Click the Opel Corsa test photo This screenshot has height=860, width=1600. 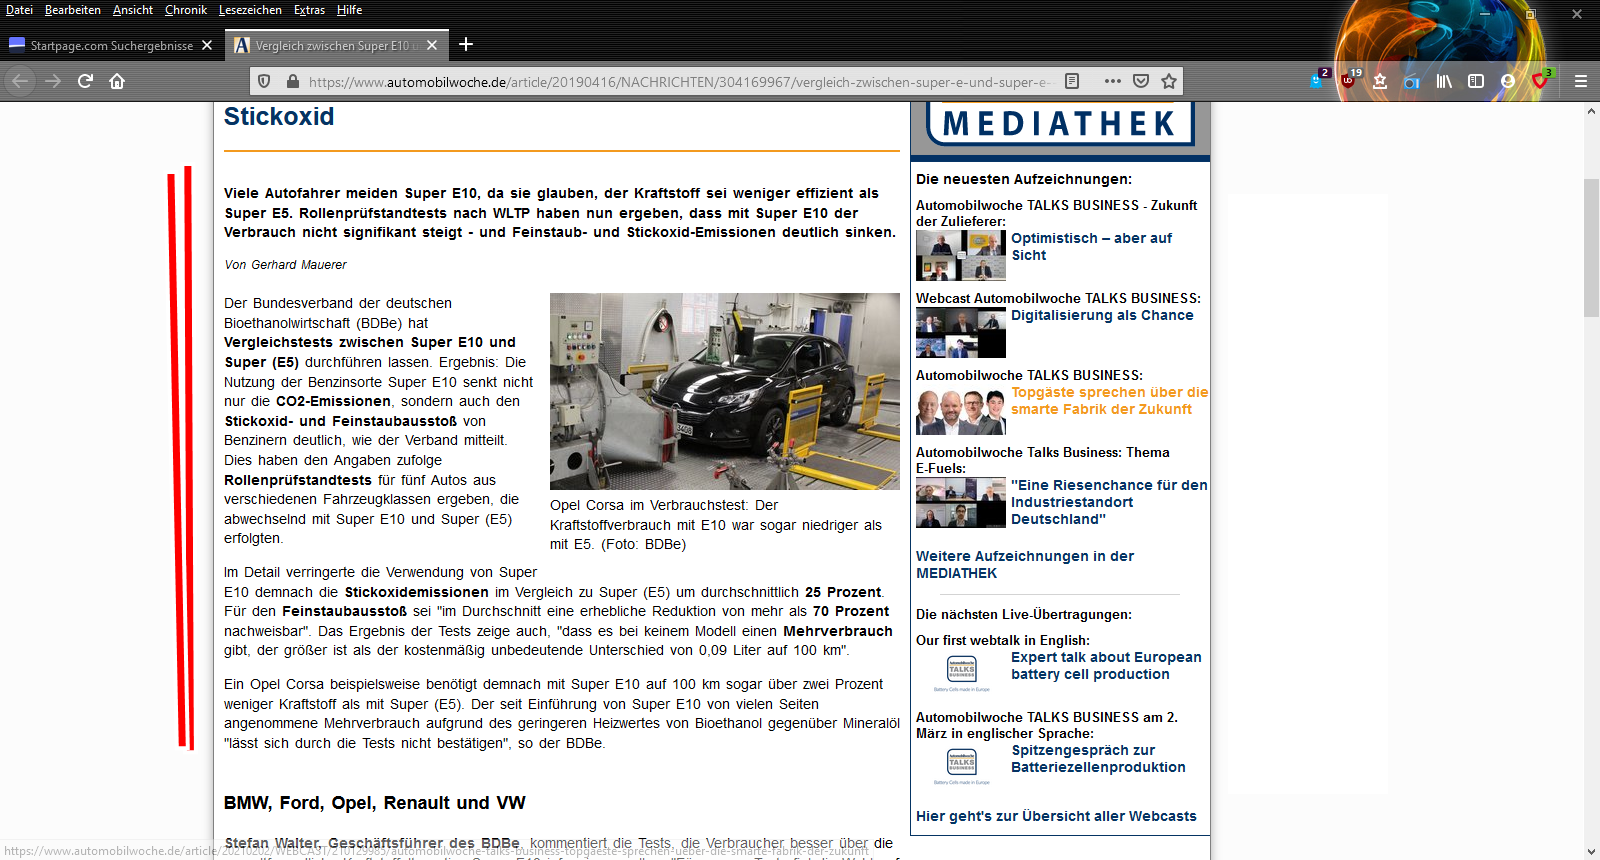[724, 391]
